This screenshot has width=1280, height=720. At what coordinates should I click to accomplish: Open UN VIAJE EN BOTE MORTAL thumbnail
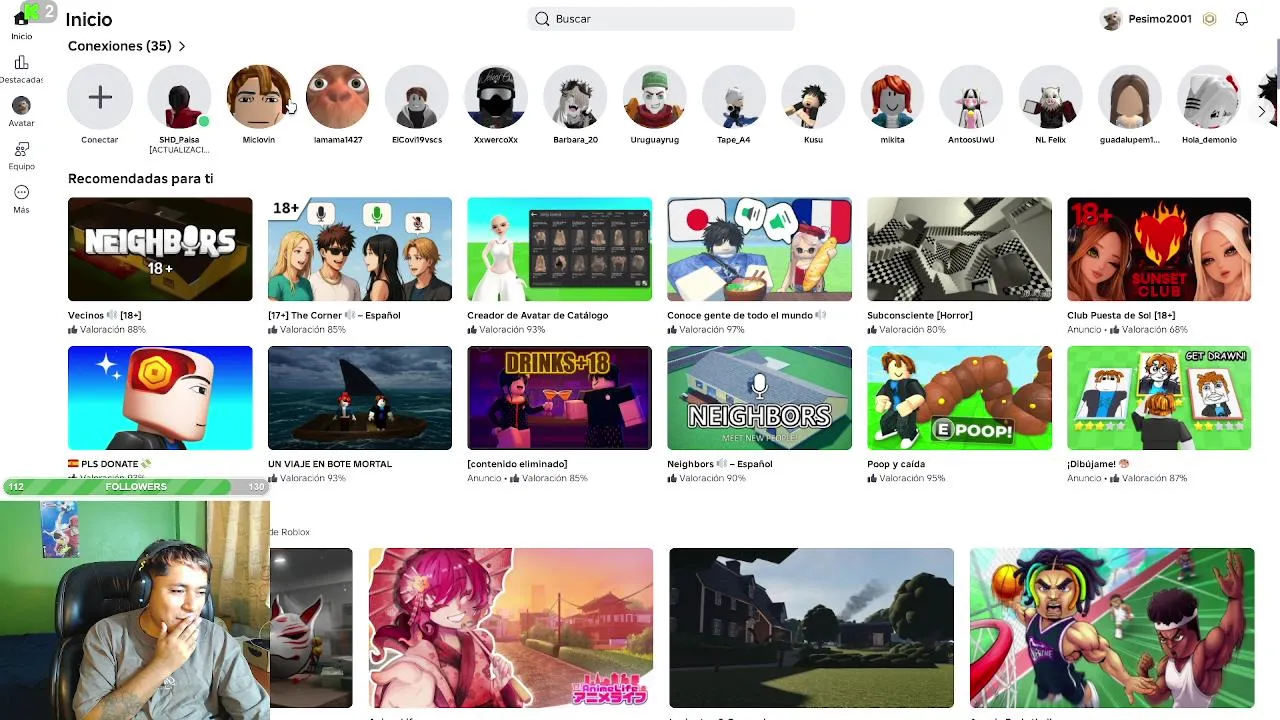click(360, 398)
